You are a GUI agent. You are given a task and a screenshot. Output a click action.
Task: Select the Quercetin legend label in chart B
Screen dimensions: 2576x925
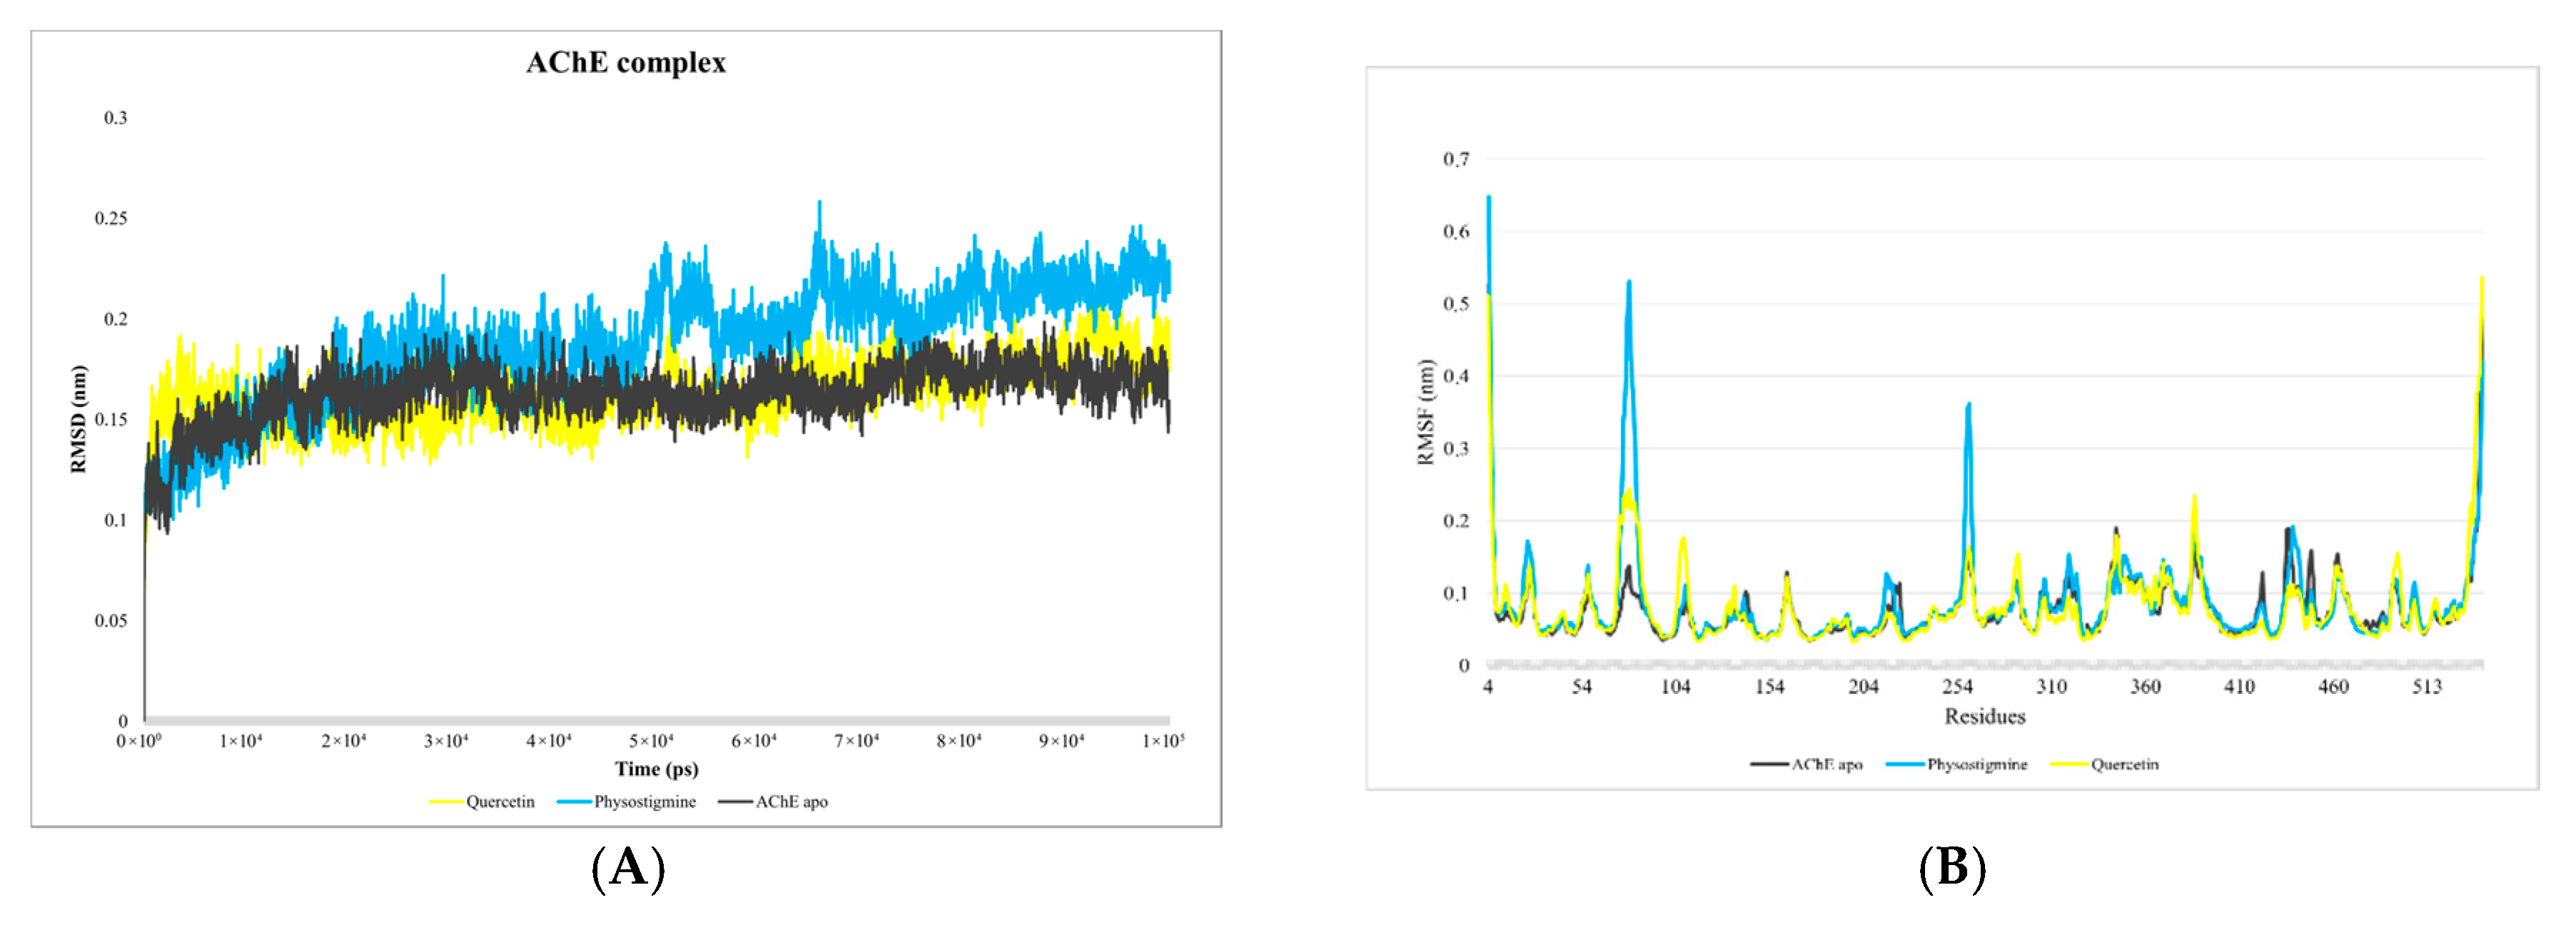point(2124,765)
